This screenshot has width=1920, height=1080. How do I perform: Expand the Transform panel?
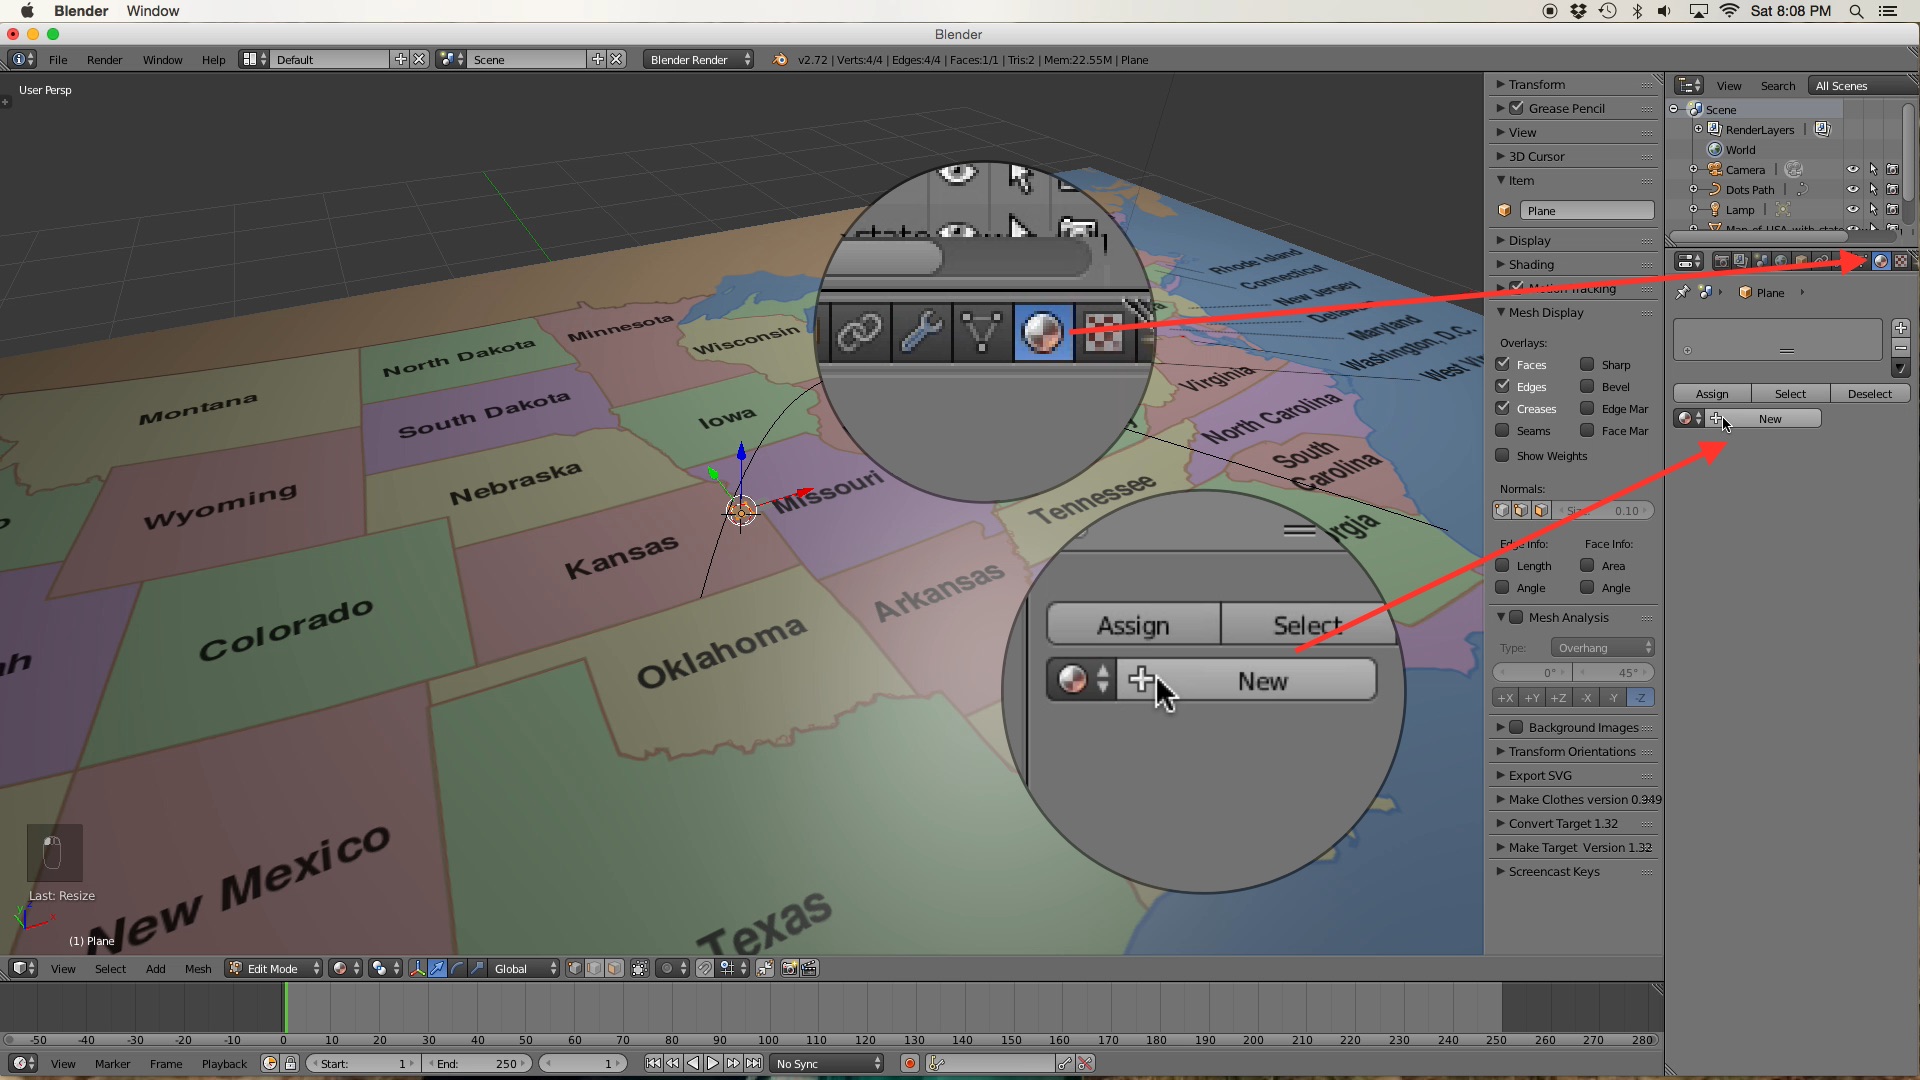click(1536, 84)
